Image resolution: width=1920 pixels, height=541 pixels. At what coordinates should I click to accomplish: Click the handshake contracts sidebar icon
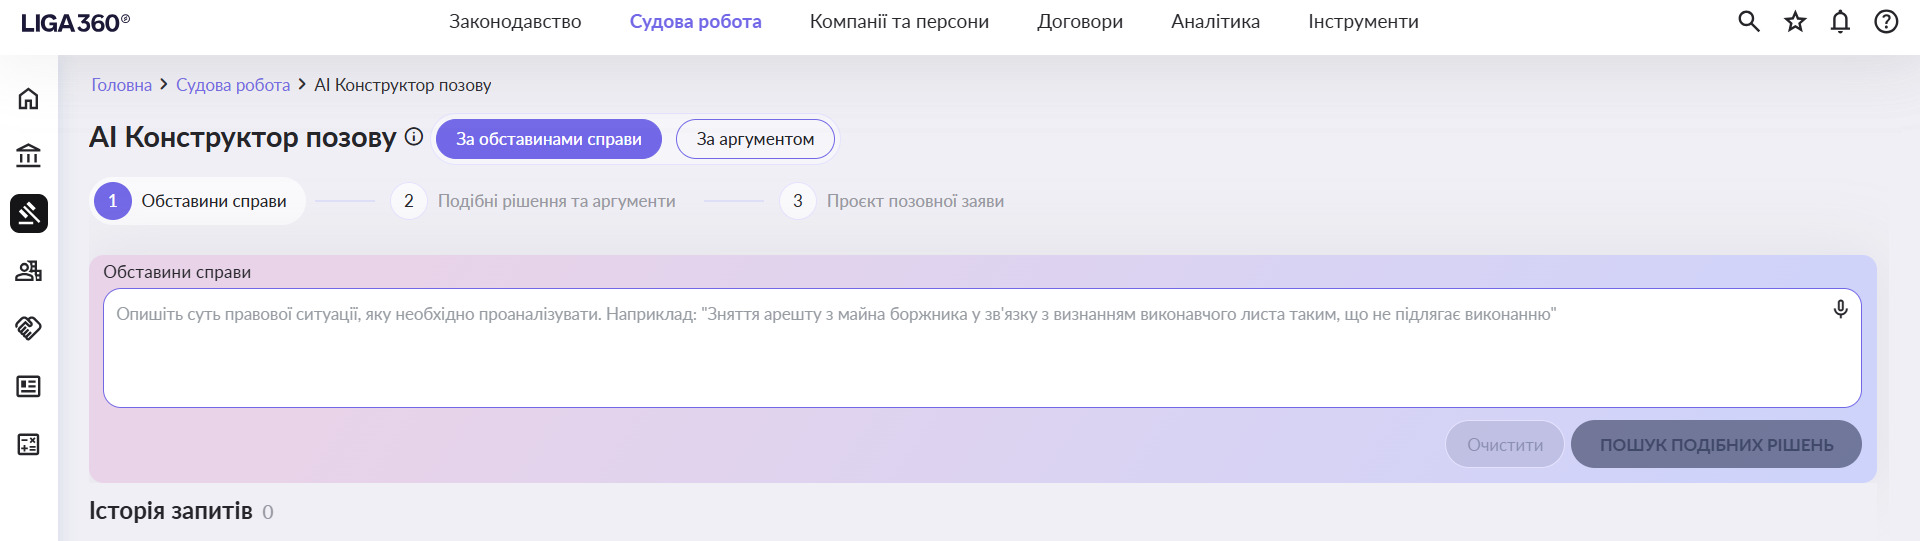[x=29, y=328]
